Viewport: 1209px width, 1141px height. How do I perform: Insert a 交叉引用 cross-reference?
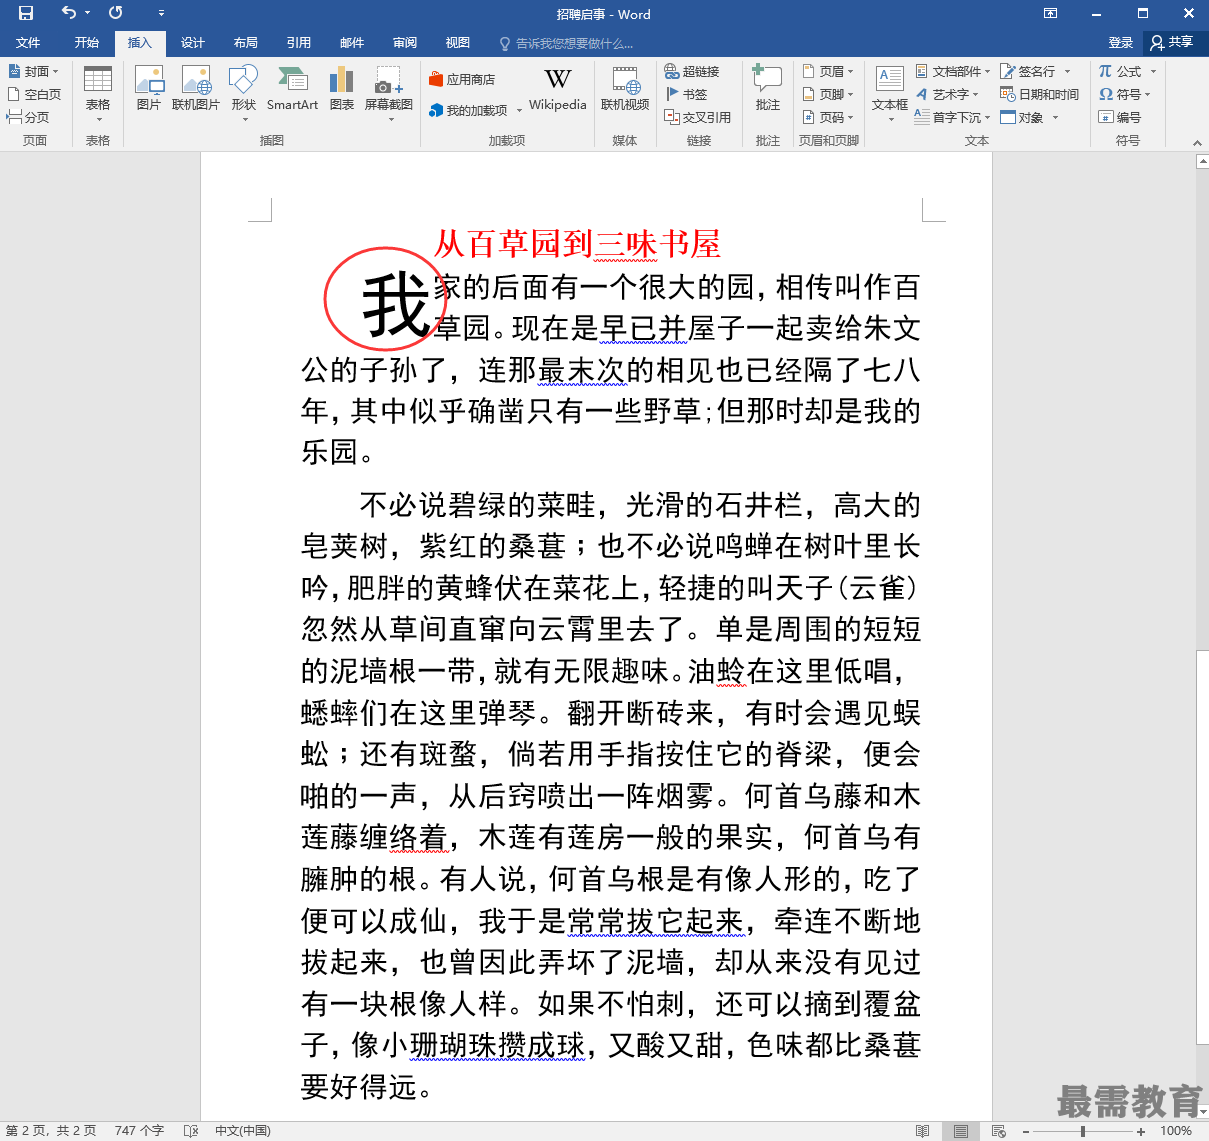click(698, 117)
